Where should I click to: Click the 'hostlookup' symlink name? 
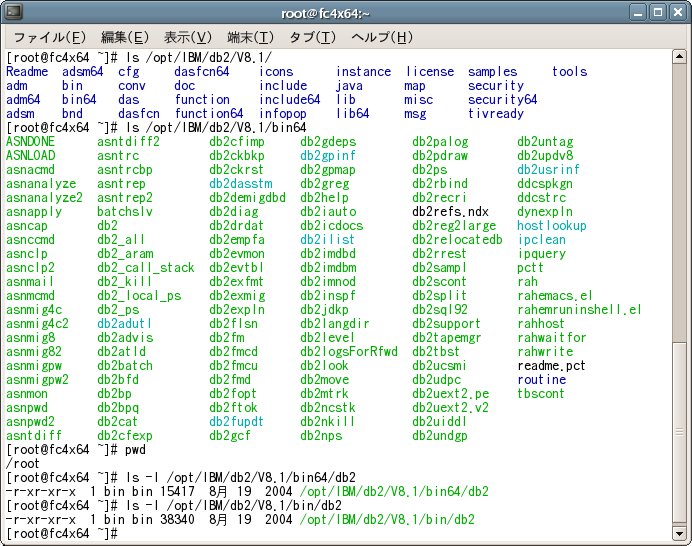pos(552,226)
